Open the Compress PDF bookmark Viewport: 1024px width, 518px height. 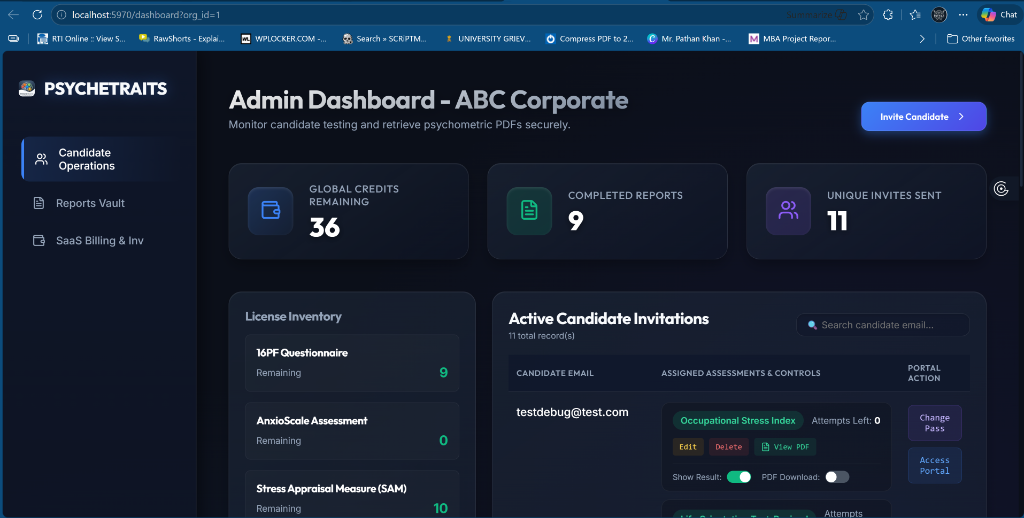(x=590, y=39)
